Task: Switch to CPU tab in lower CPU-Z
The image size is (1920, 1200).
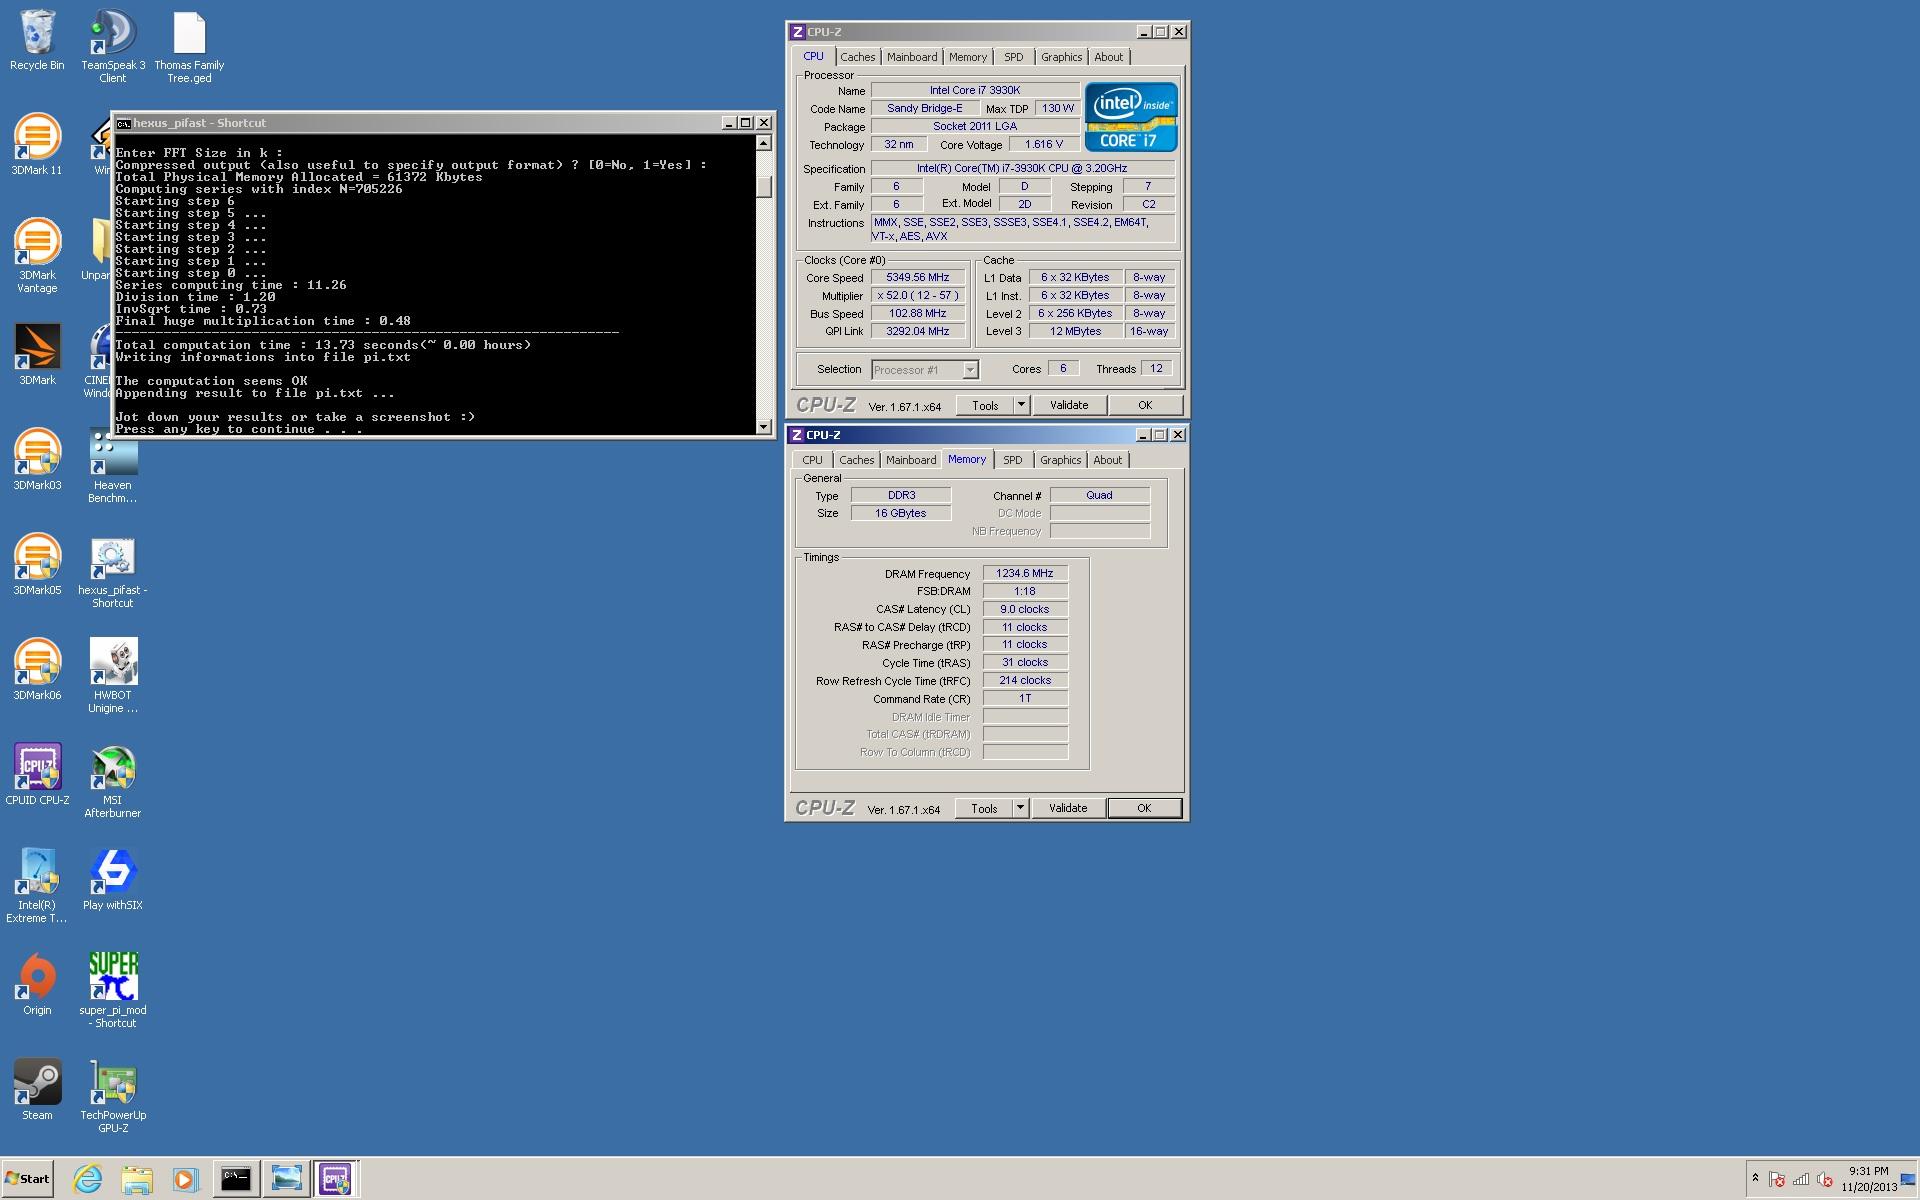Action: coord(812,460)
